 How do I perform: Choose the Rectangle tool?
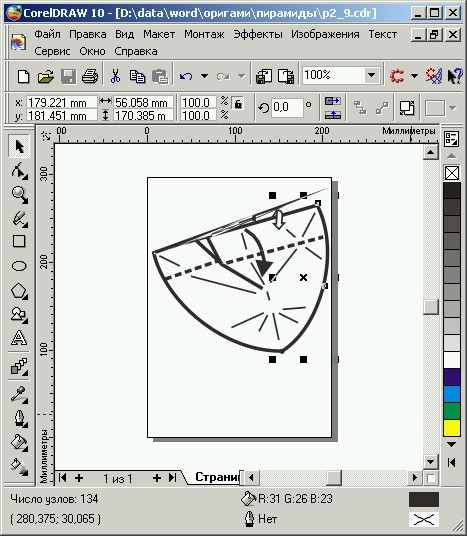point(19,241)
